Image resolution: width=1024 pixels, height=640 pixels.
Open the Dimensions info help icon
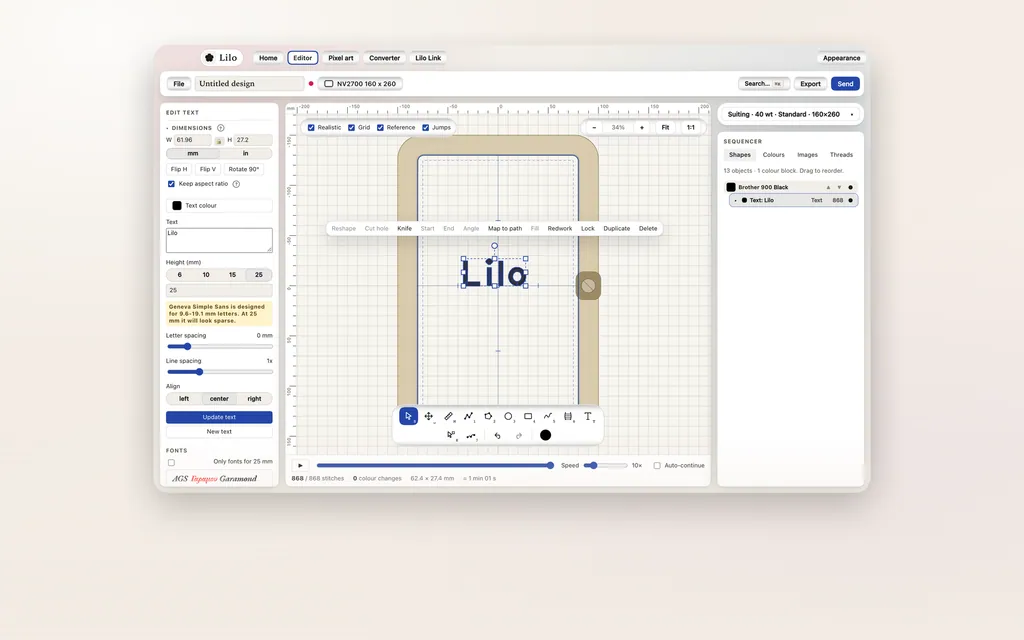pos(221,128)
